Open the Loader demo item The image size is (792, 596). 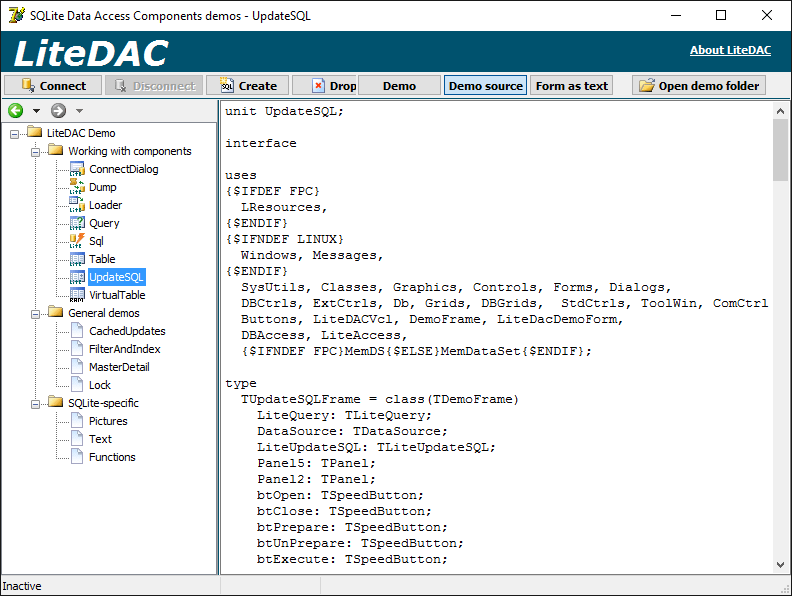pos(105,205)
